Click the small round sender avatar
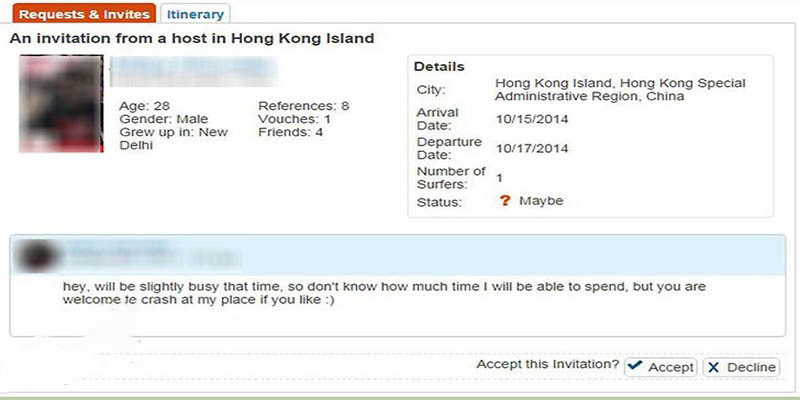 (x=36, y=255)
